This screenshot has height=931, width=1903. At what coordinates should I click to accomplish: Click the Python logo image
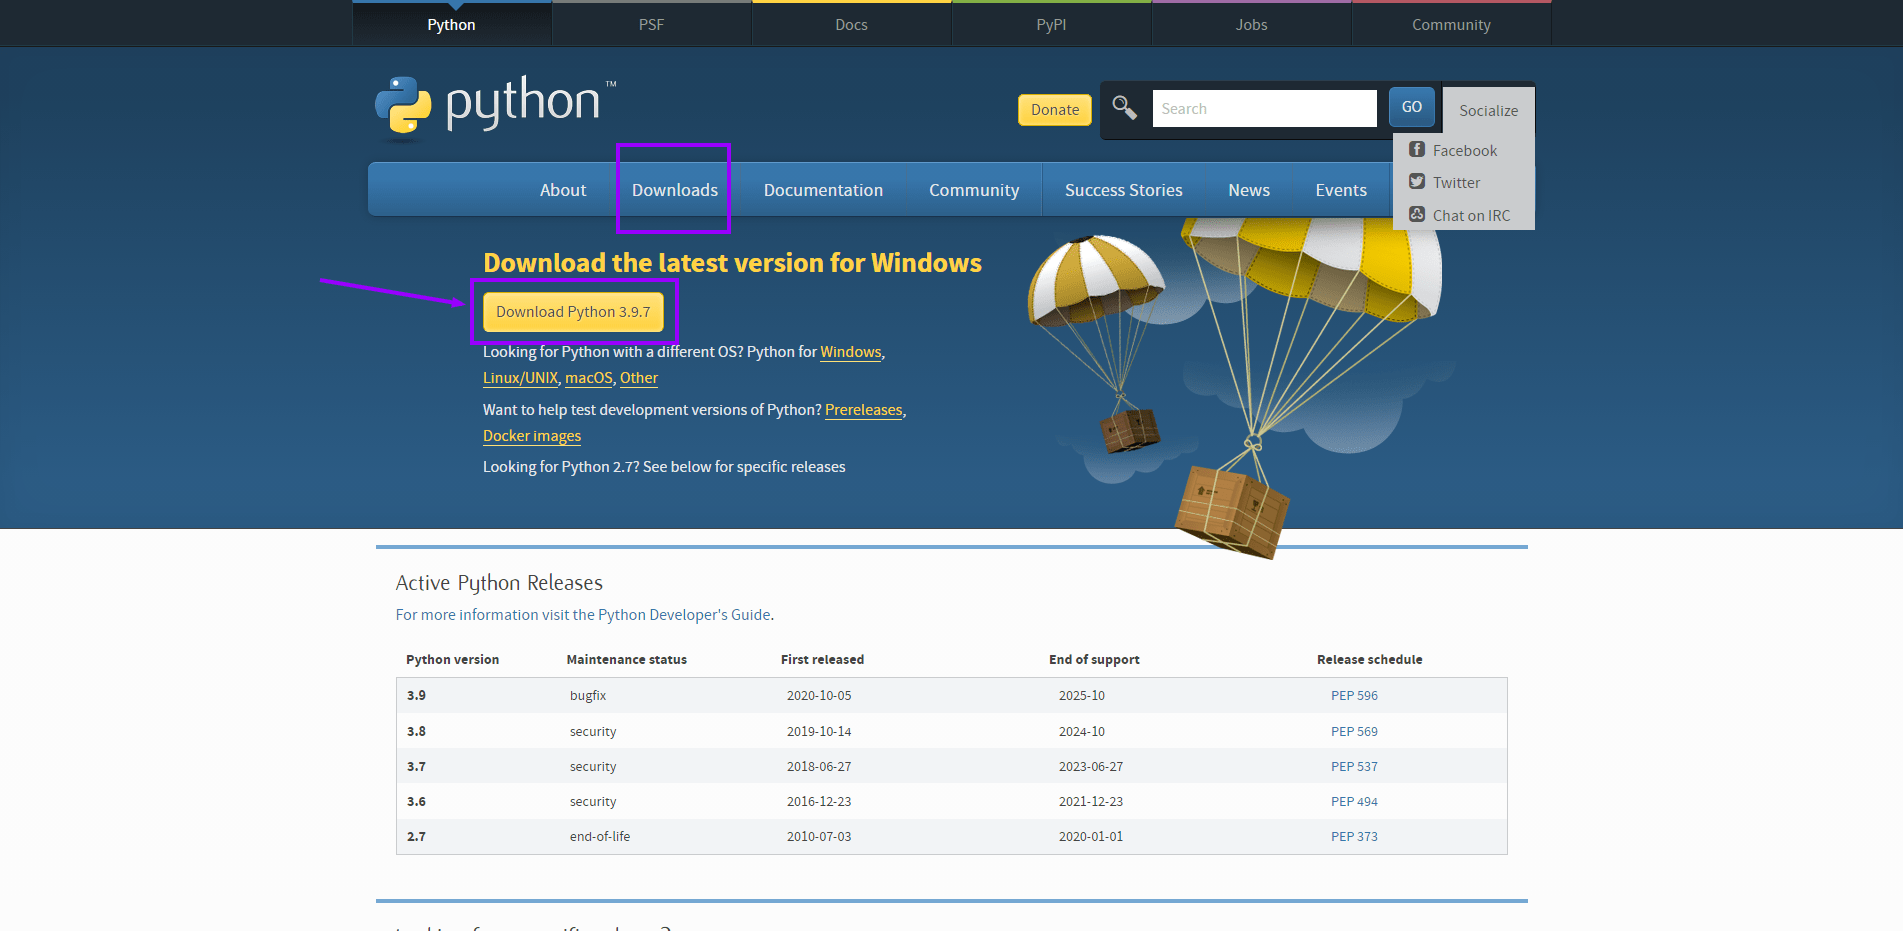495,105
